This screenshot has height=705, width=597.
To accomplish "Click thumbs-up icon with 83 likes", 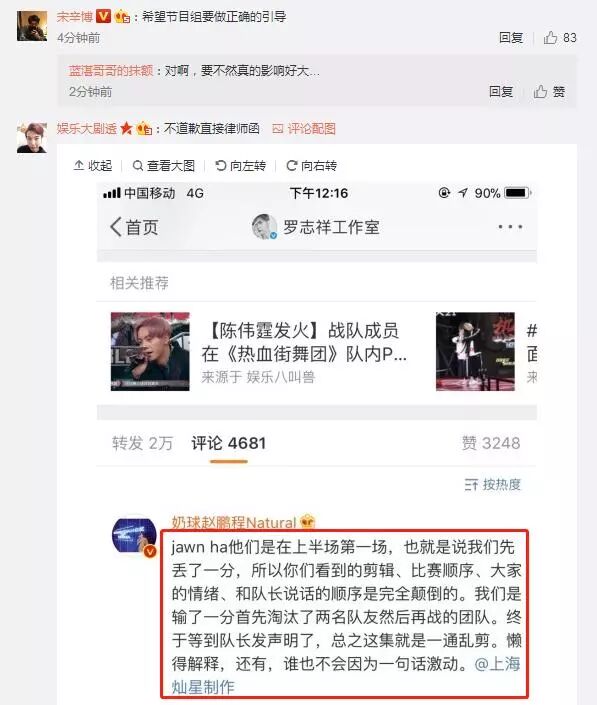I will pyautogui.click(x=550, y=37).
